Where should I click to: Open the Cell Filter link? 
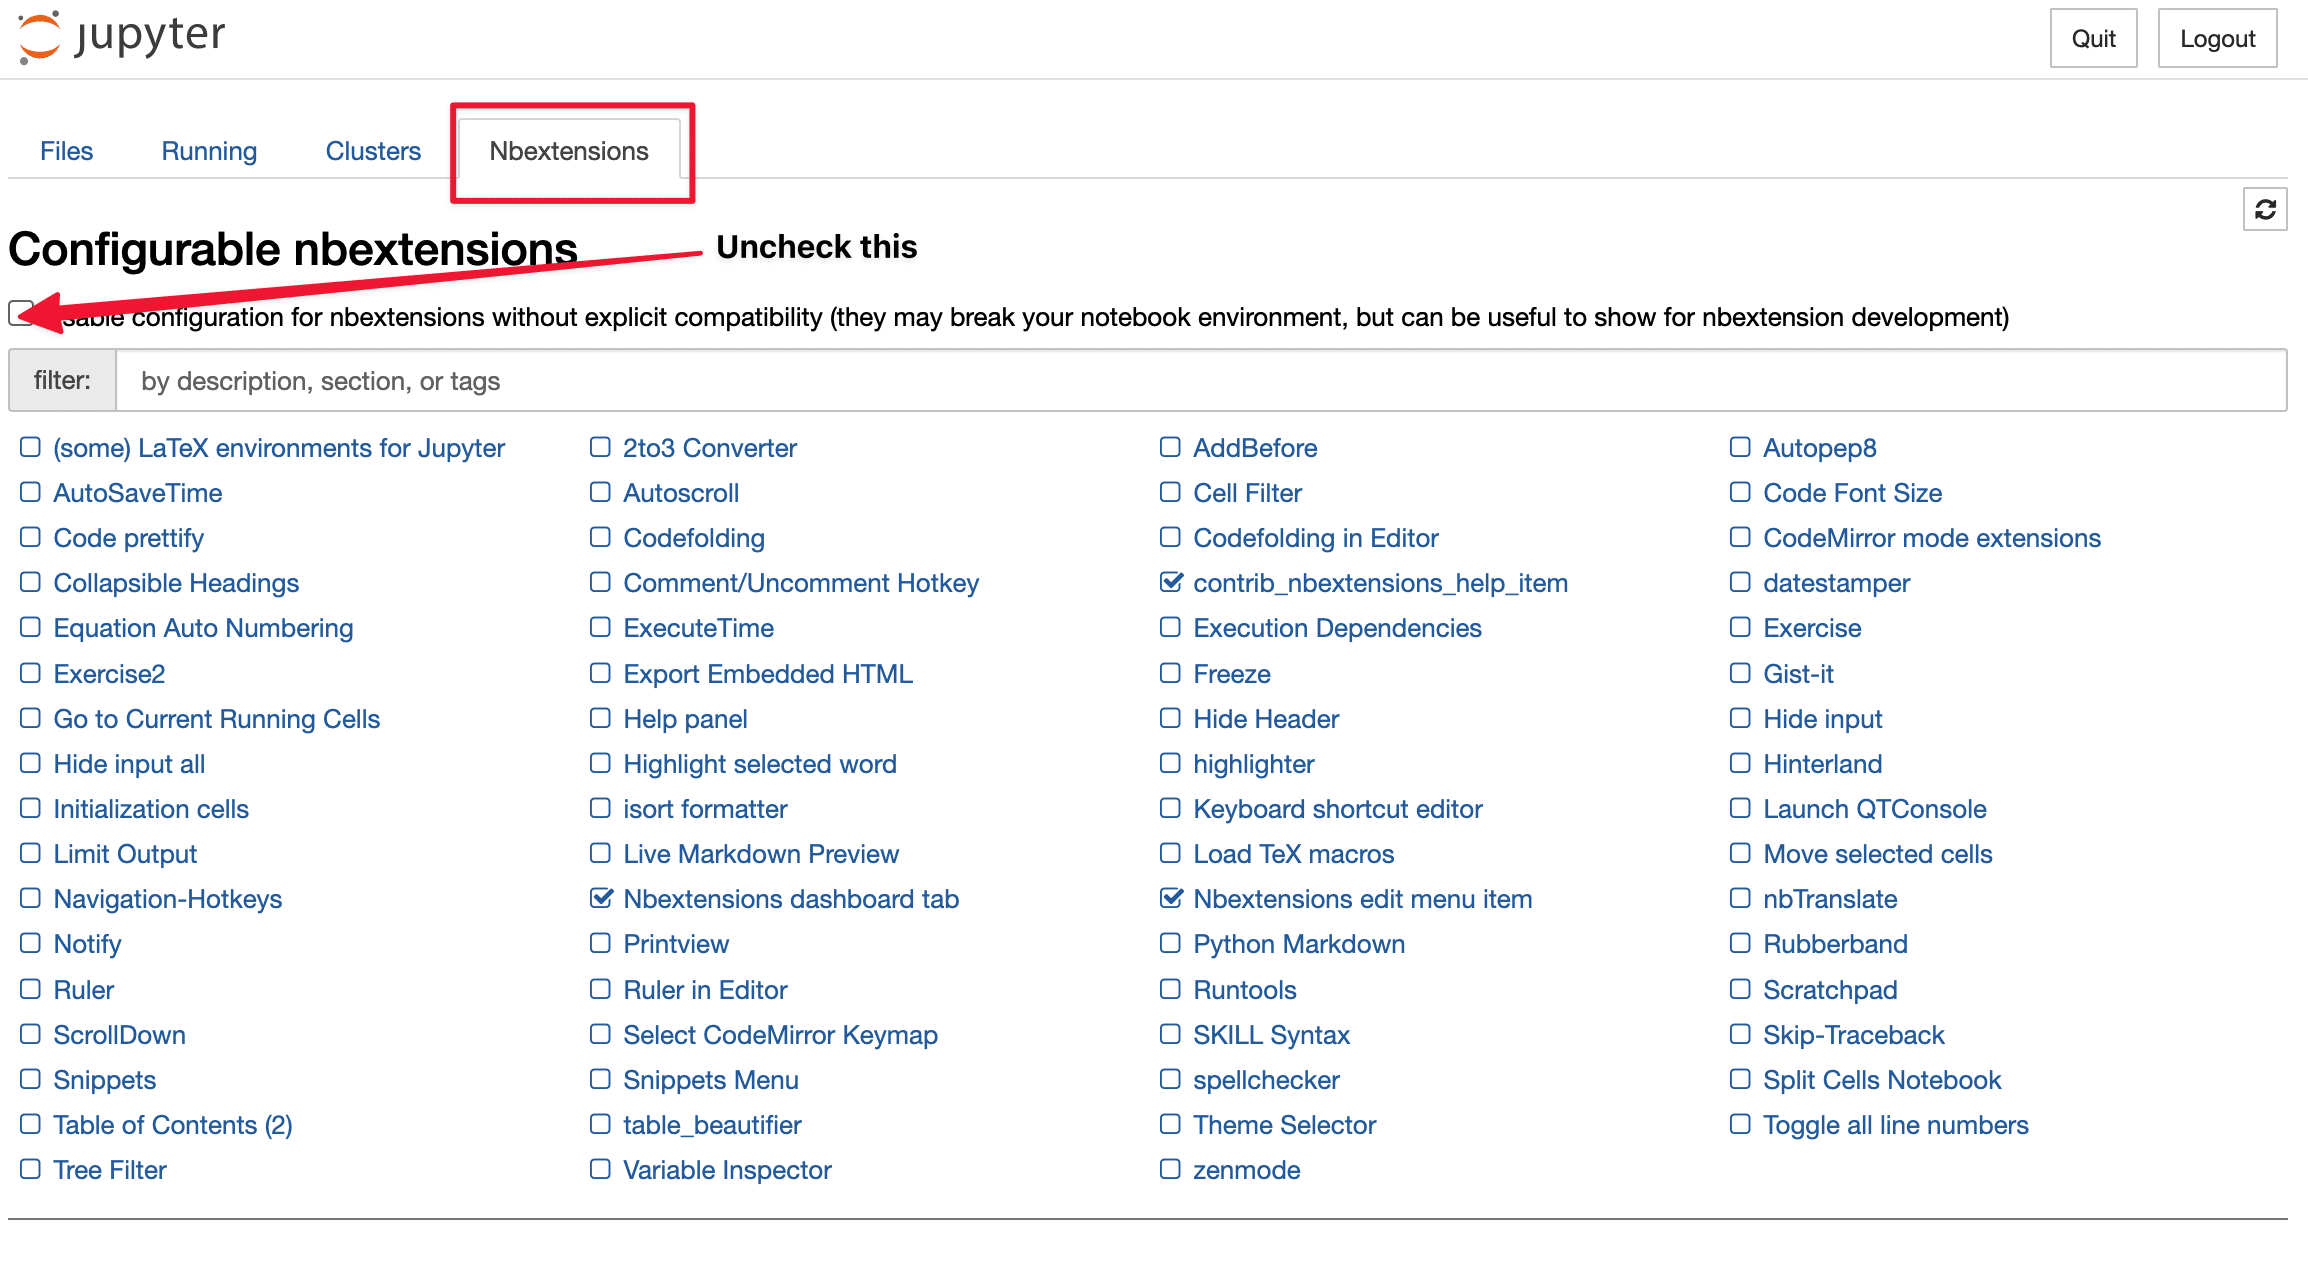coord(1248,493)
